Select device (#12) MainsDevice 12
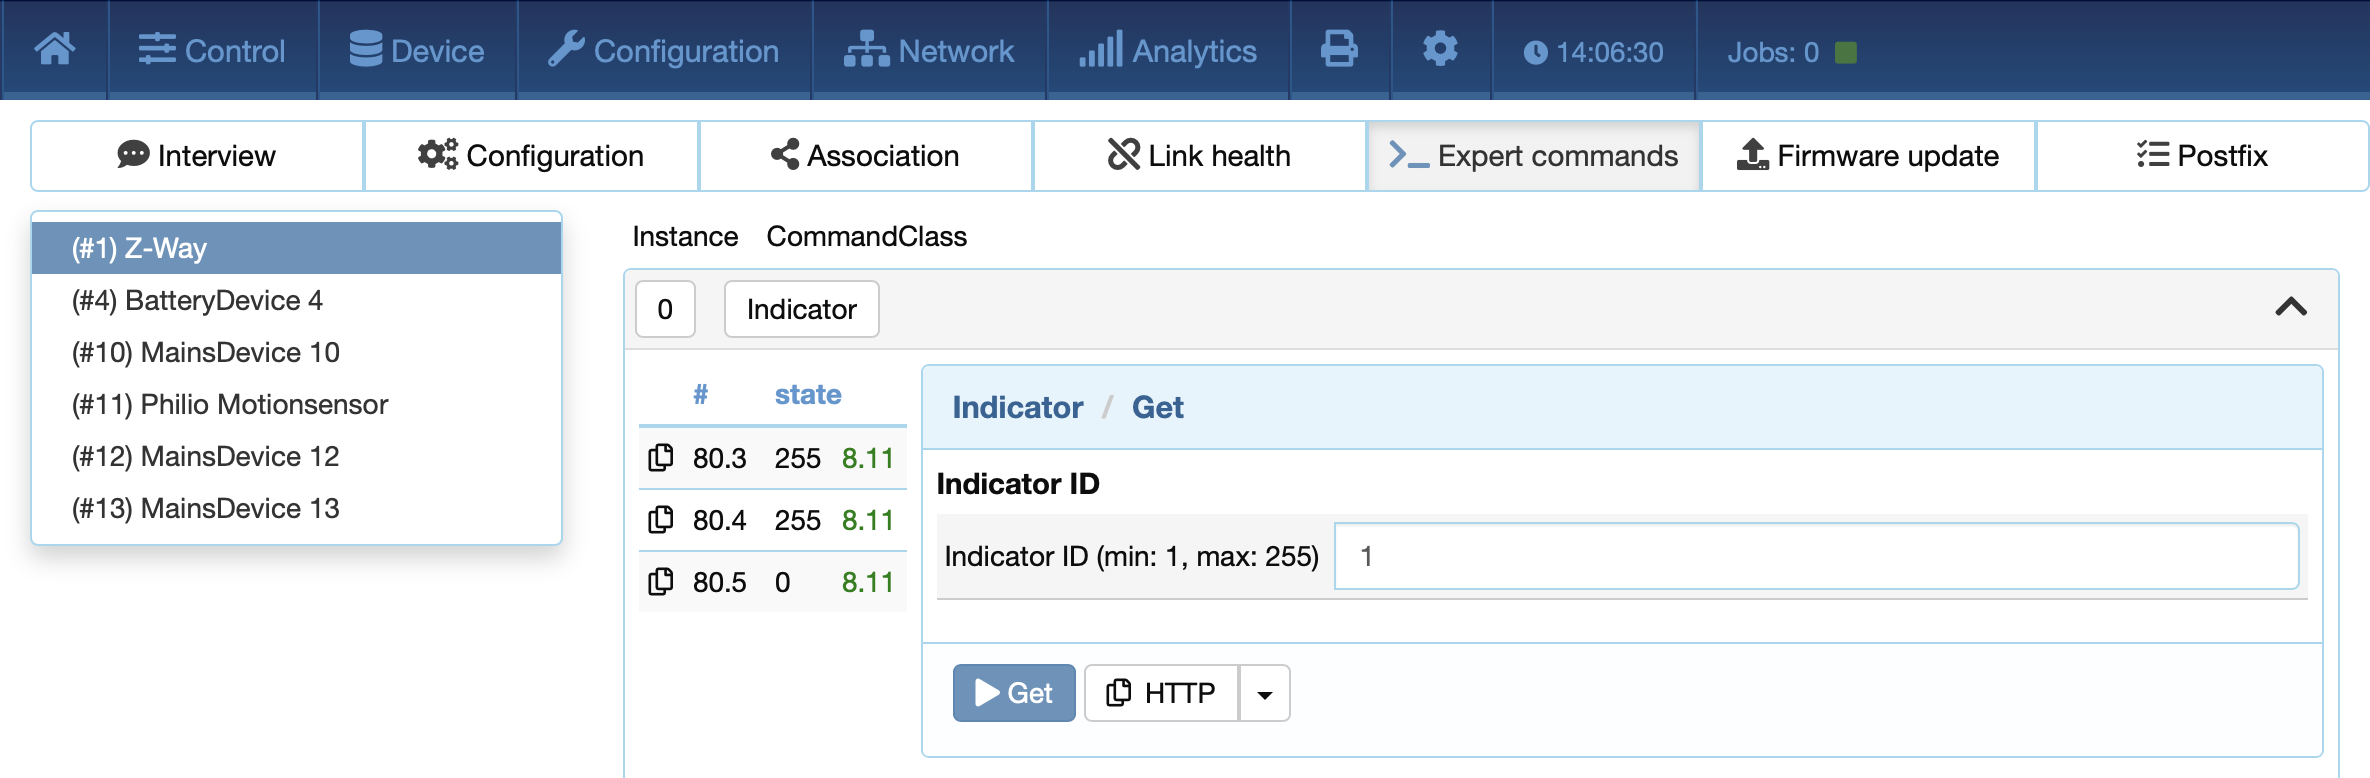Viewport: 2370px width, 778px height. [296, 456]
